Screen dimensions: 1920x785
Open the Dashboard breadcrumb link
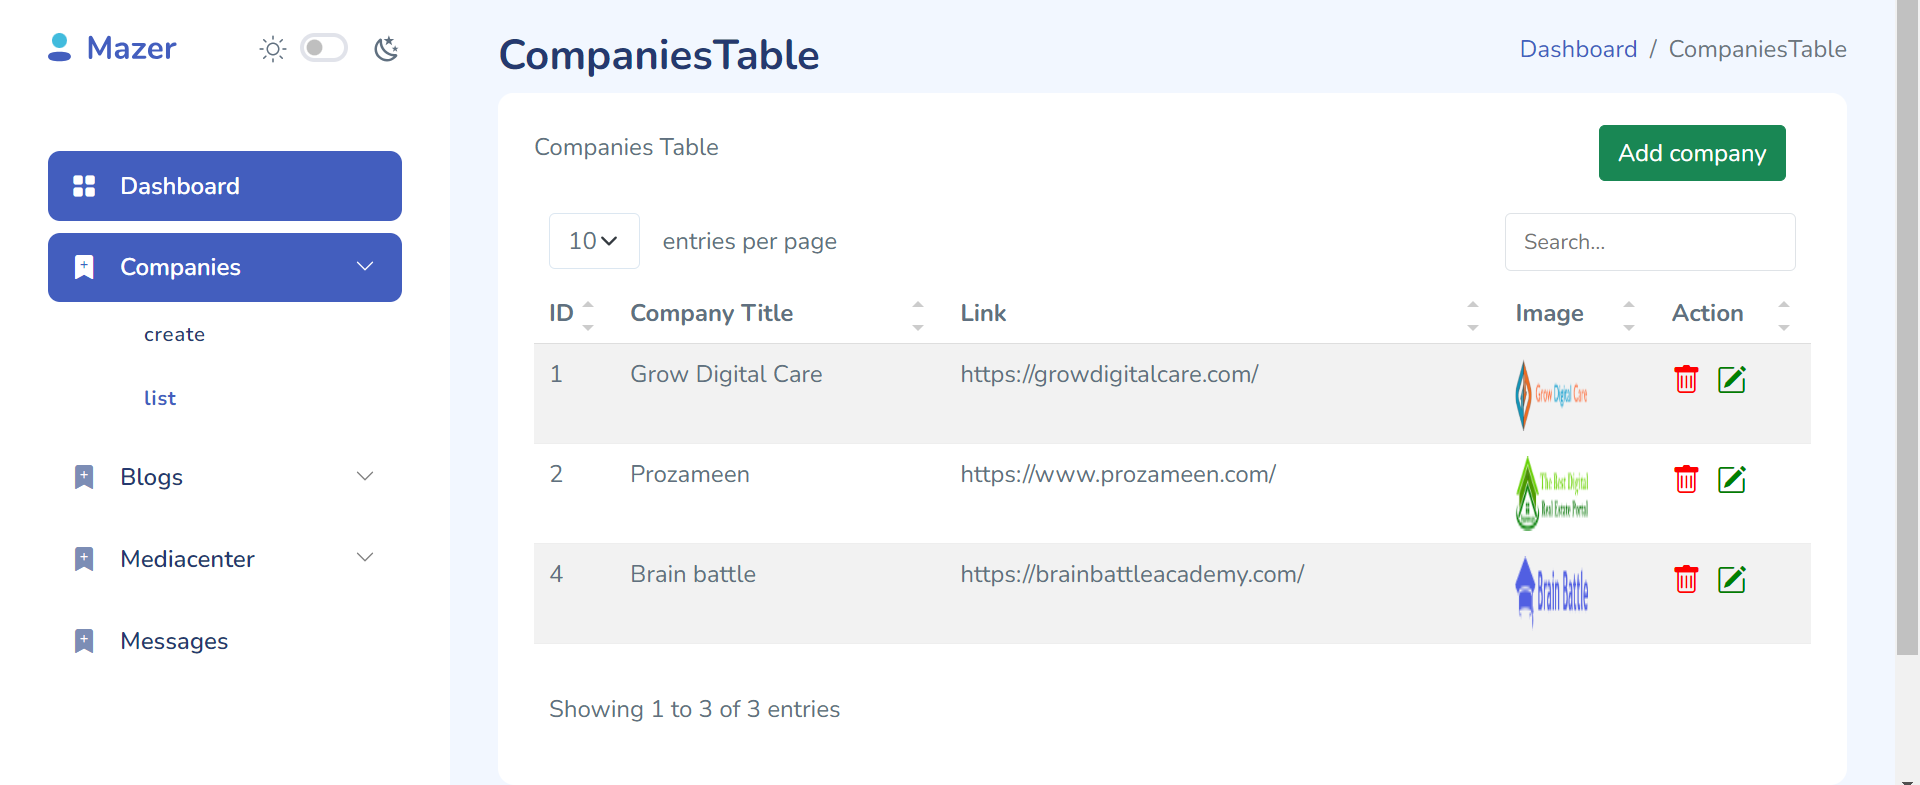[x=1578, y=48]
